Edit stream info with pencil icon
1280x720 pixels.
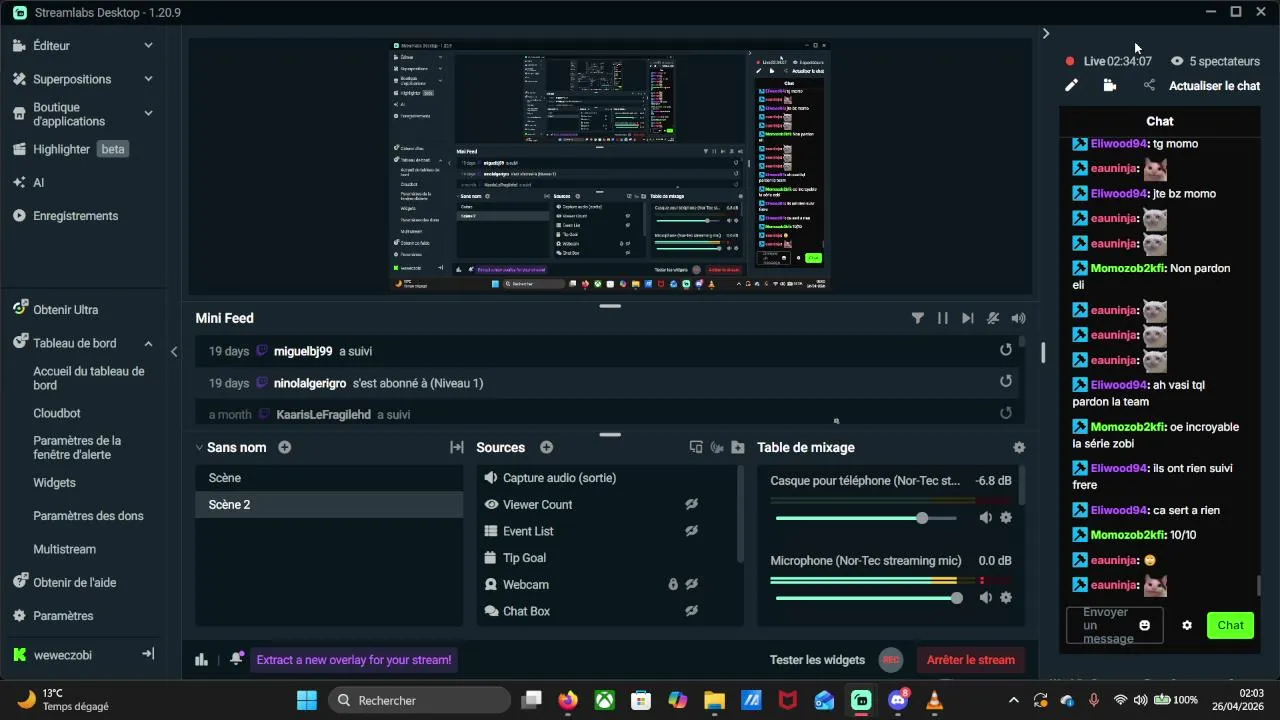pyautogui.click(x=1071, y=86)
